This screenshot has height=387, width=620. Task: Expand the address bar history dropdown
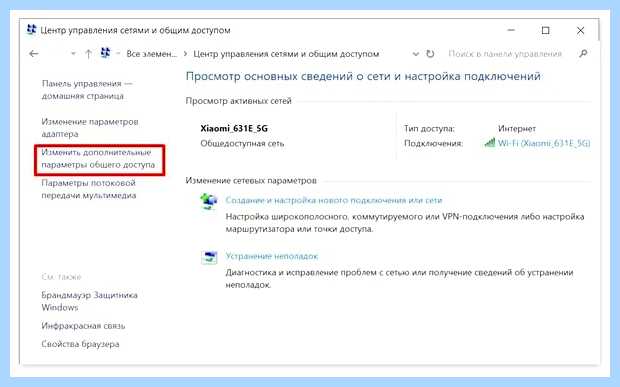tap(415, 54)
